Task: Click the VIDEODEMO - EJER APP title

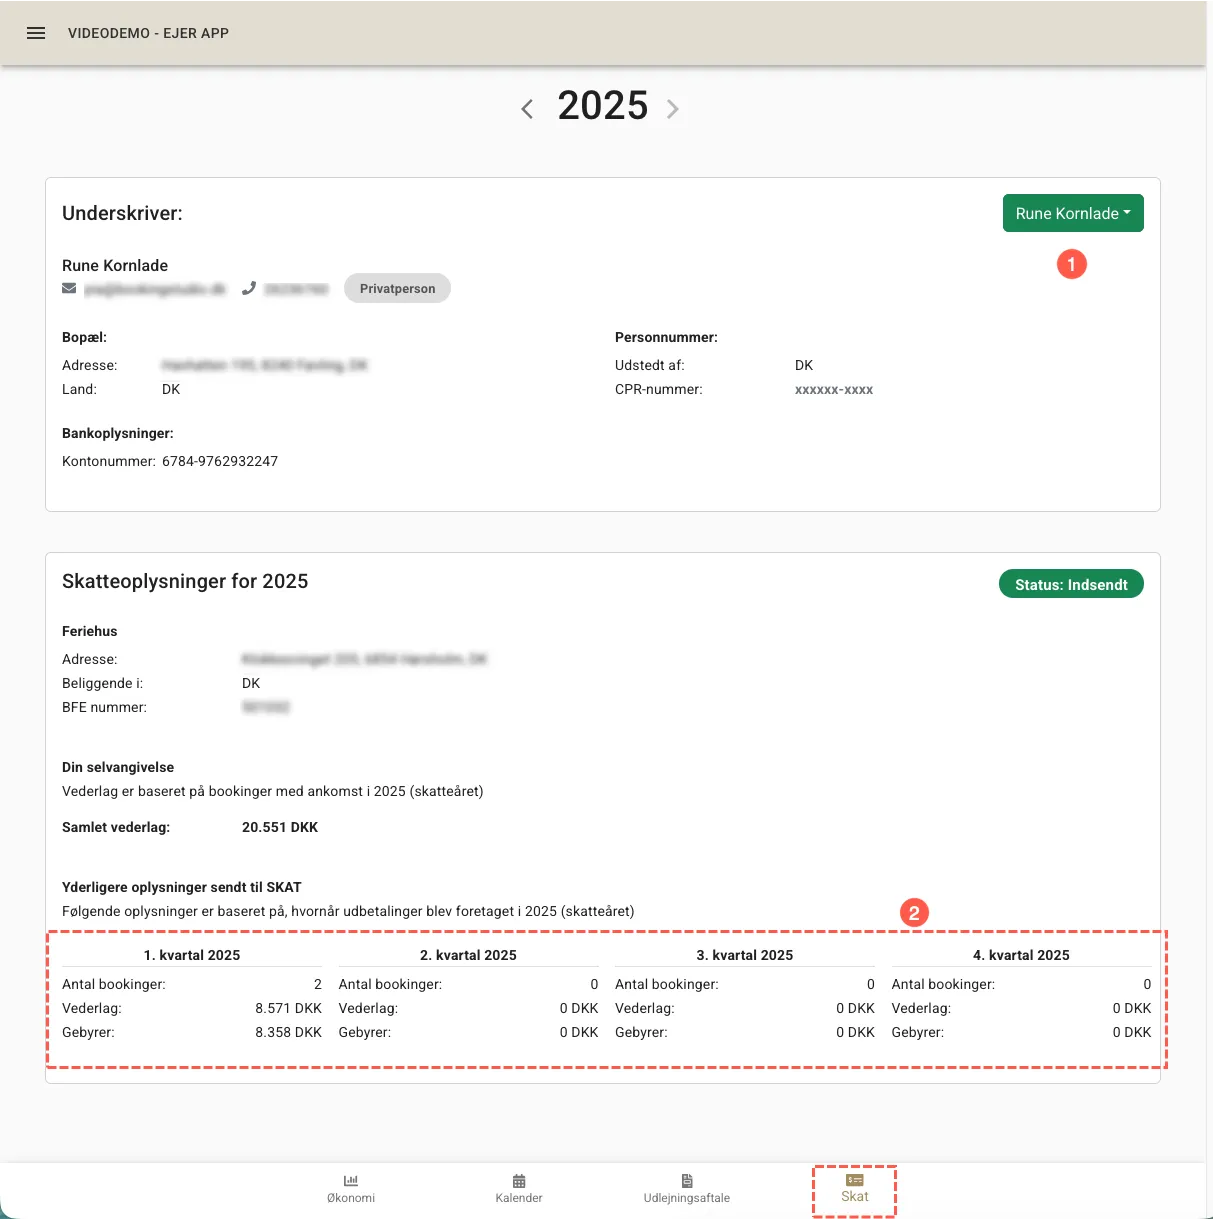Action: click(148, 33)
